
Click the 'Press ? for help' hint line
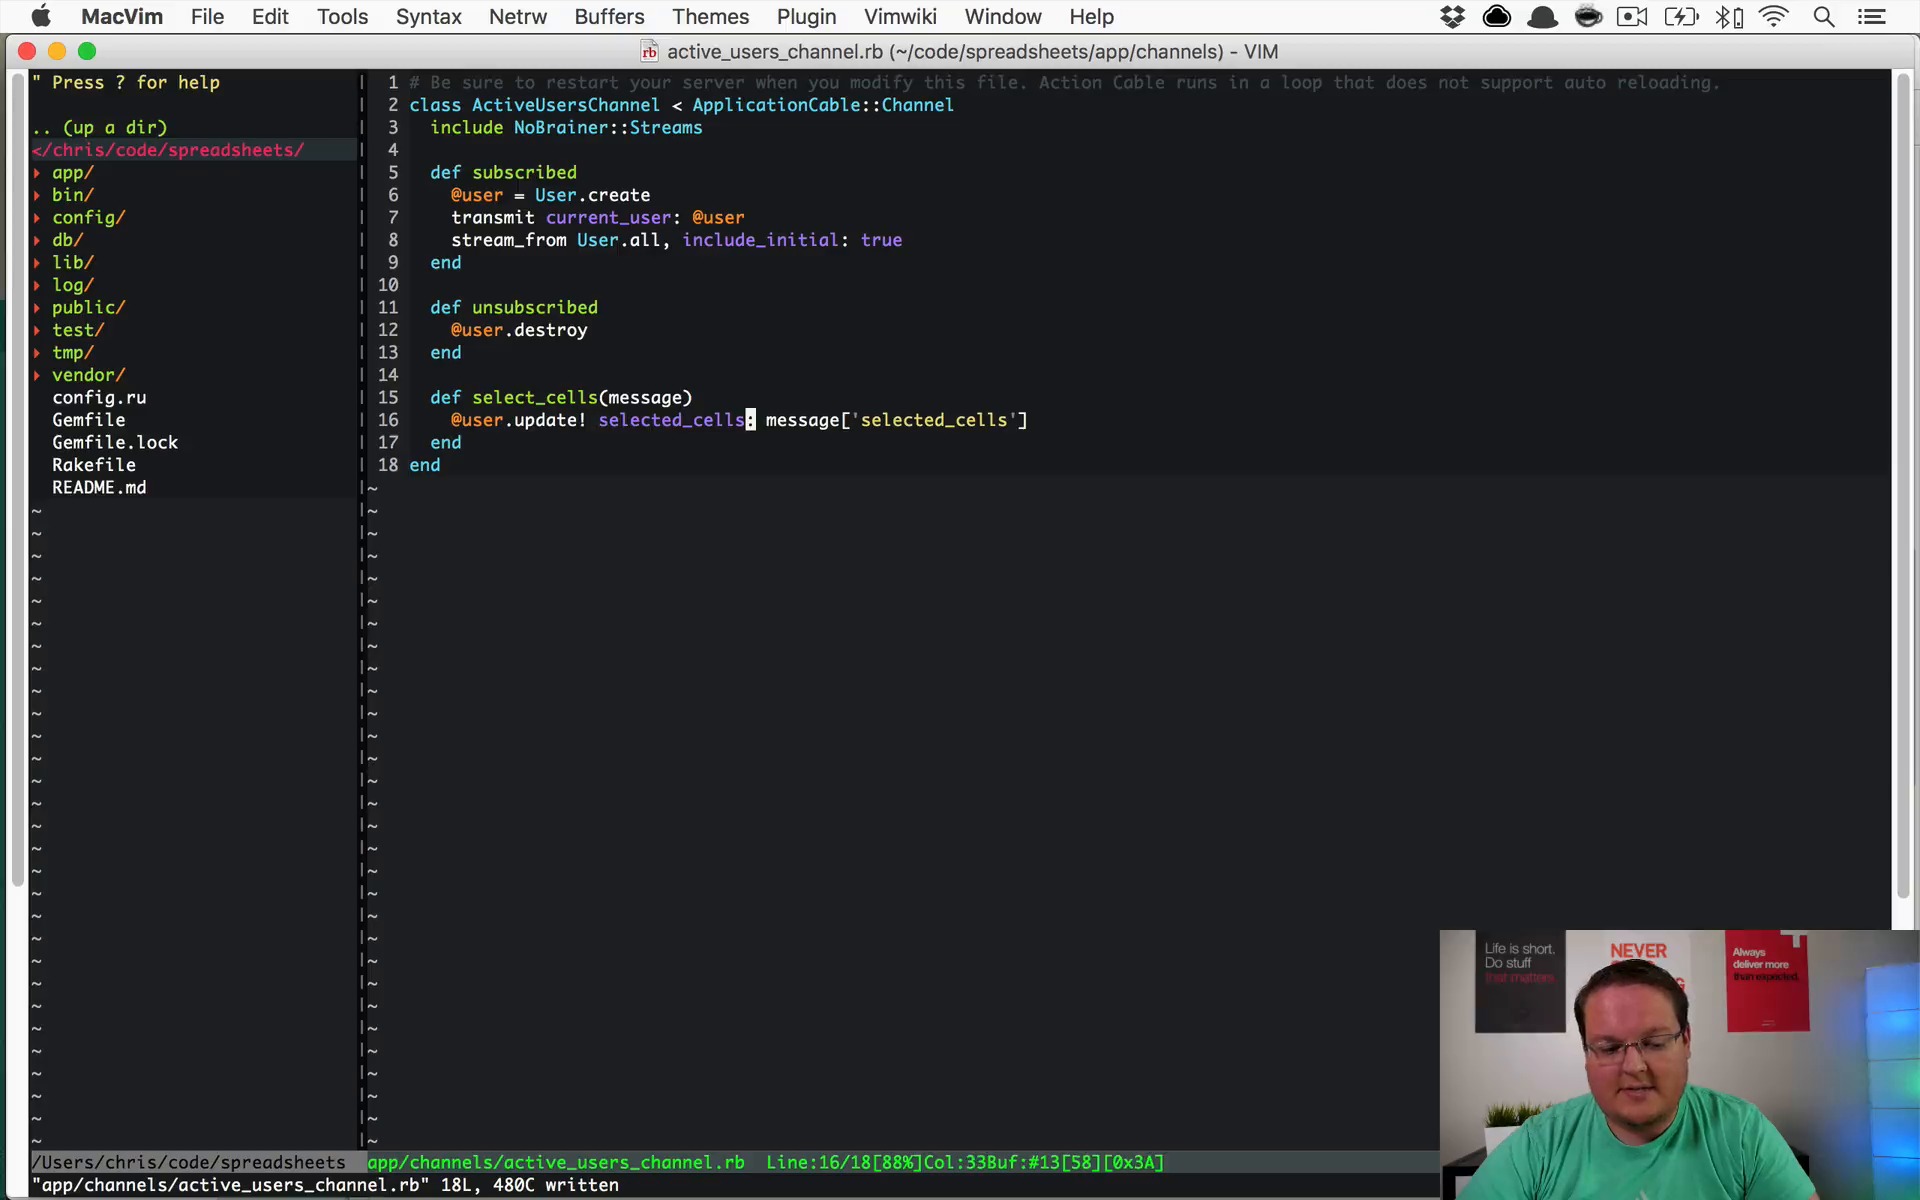(126, 83)
